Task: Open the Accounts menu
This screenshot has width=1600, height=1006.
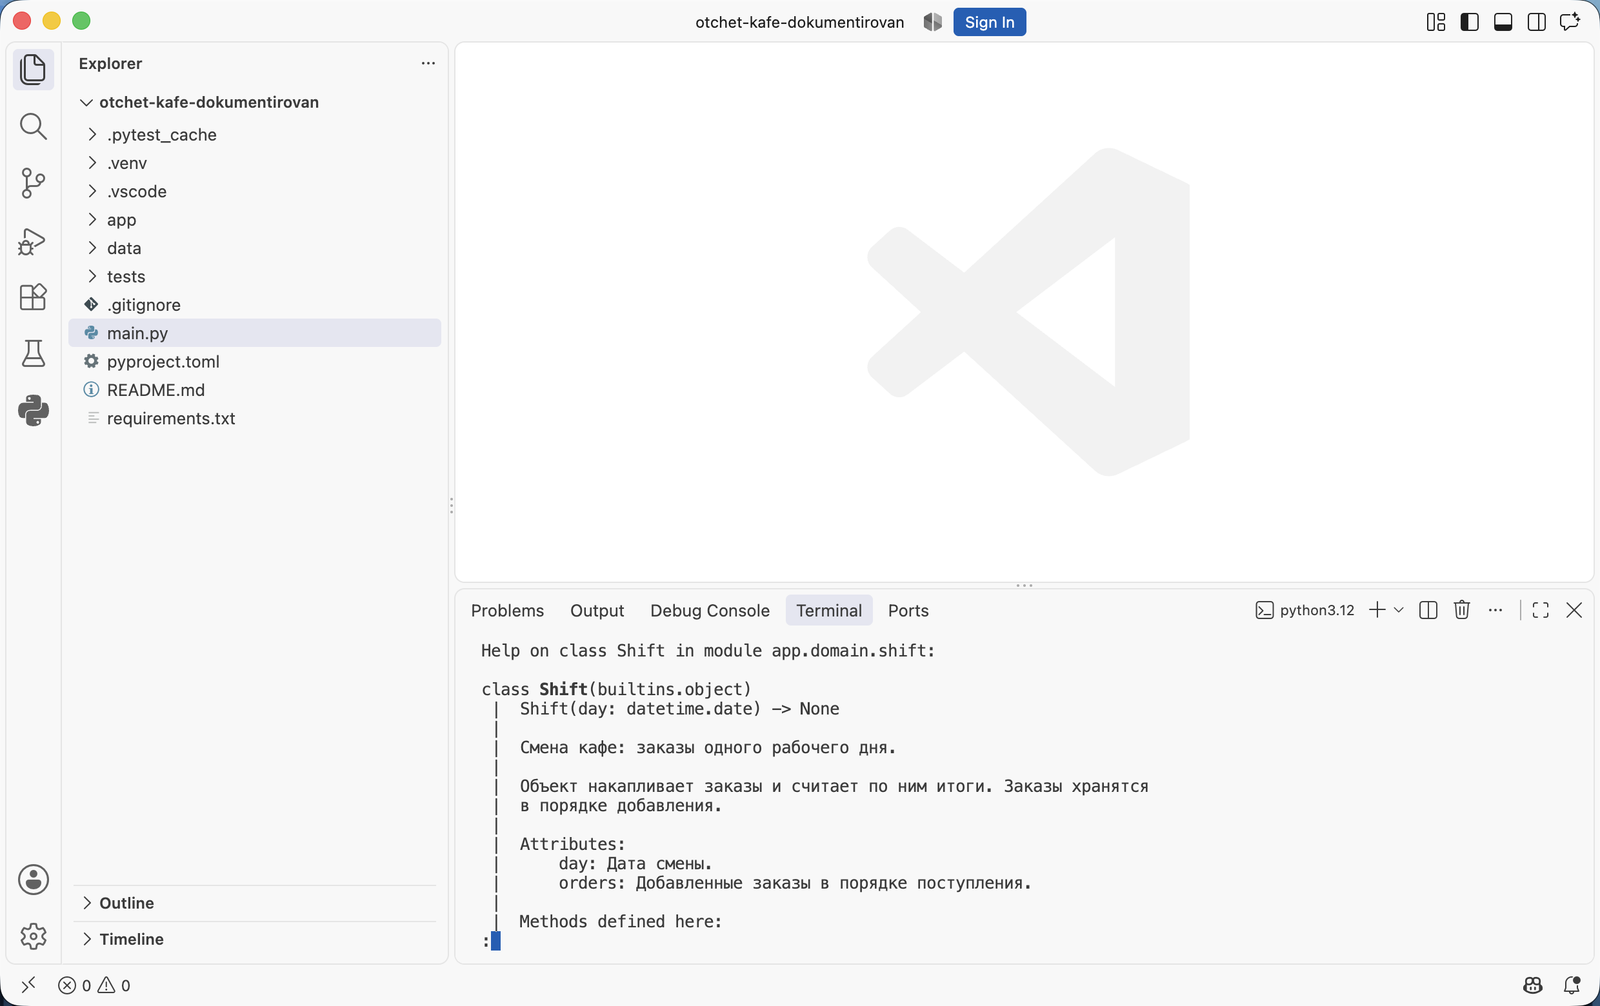Action: [x=33, y=880]
